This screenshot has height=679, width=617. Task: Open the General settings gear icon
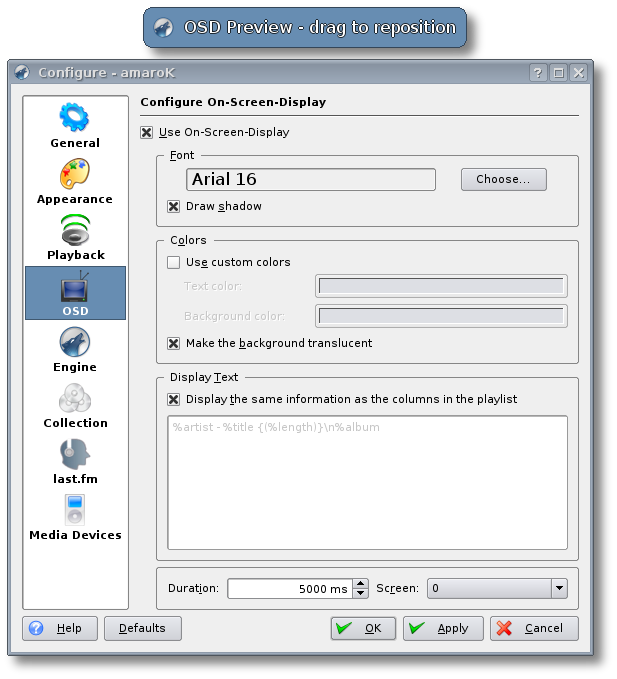pyautogui.click(x=75, y=118)
